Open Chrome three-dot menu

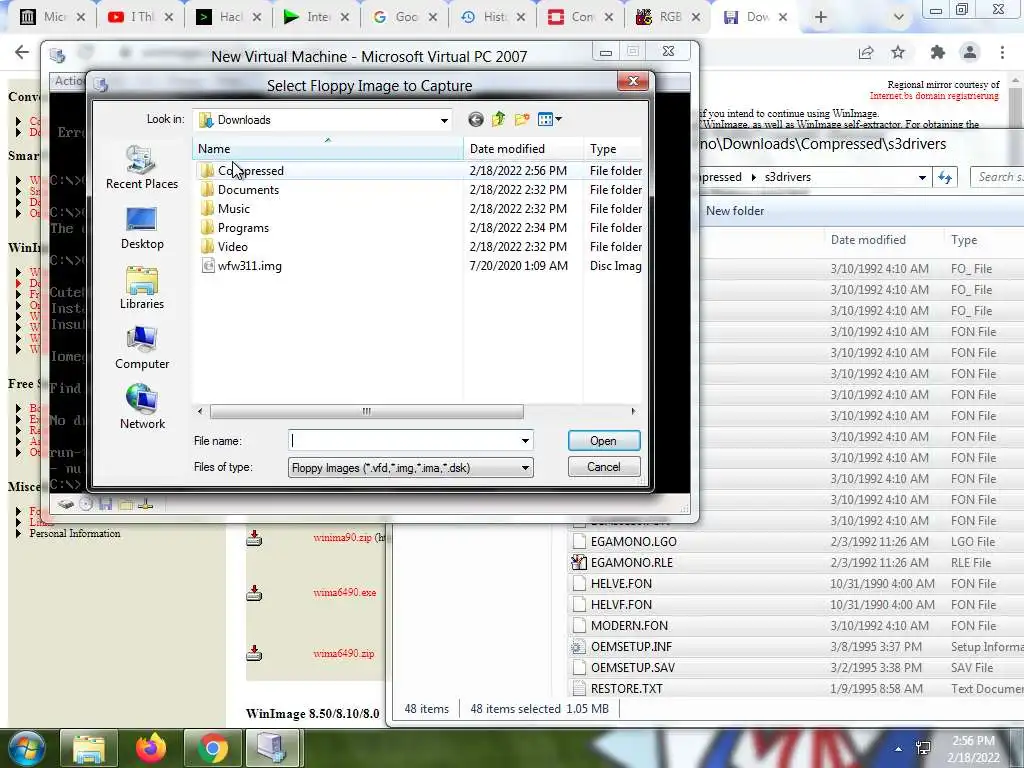pyautogui.click(x=1002, y=52)
